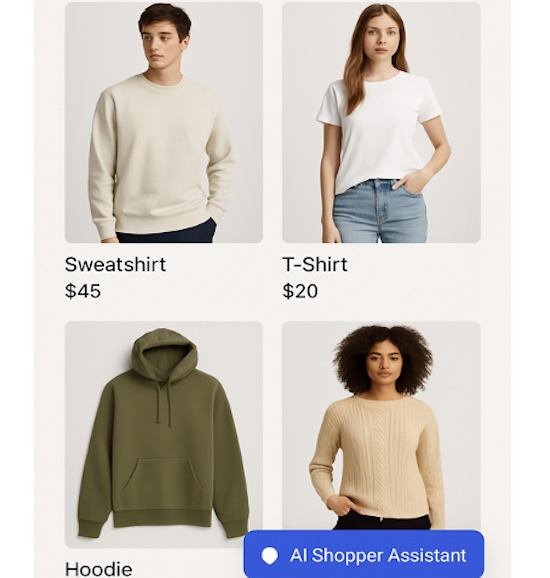Click the T-Shirt product name

pyautogui.click(x=315, y=264)
